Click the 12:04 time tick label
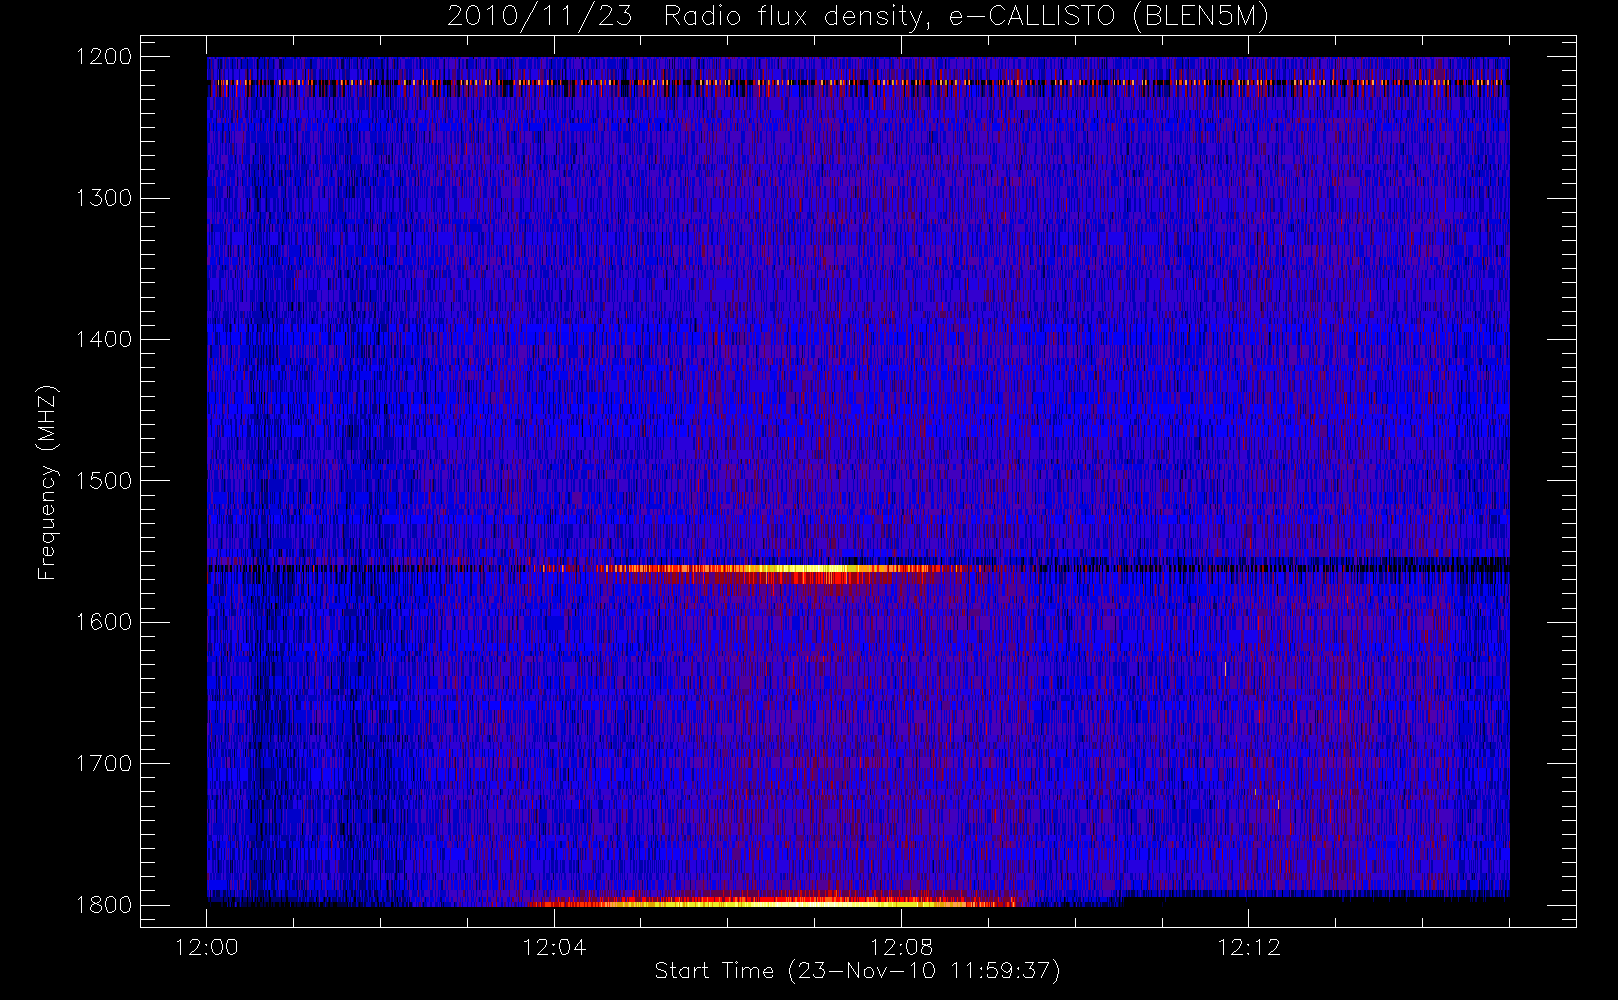The image size is (1618, 1000). click(554, 948)
